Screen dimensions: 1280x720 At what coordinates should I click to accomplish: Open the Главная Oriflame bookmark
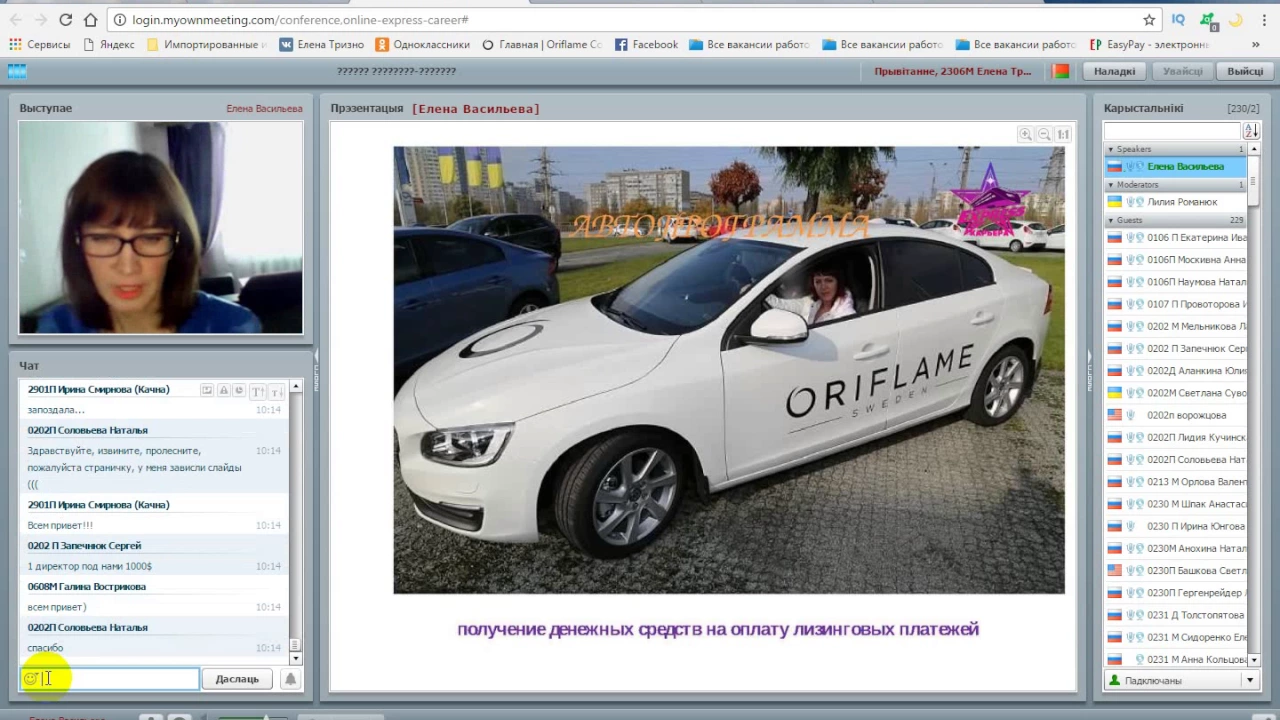(542, 45)
